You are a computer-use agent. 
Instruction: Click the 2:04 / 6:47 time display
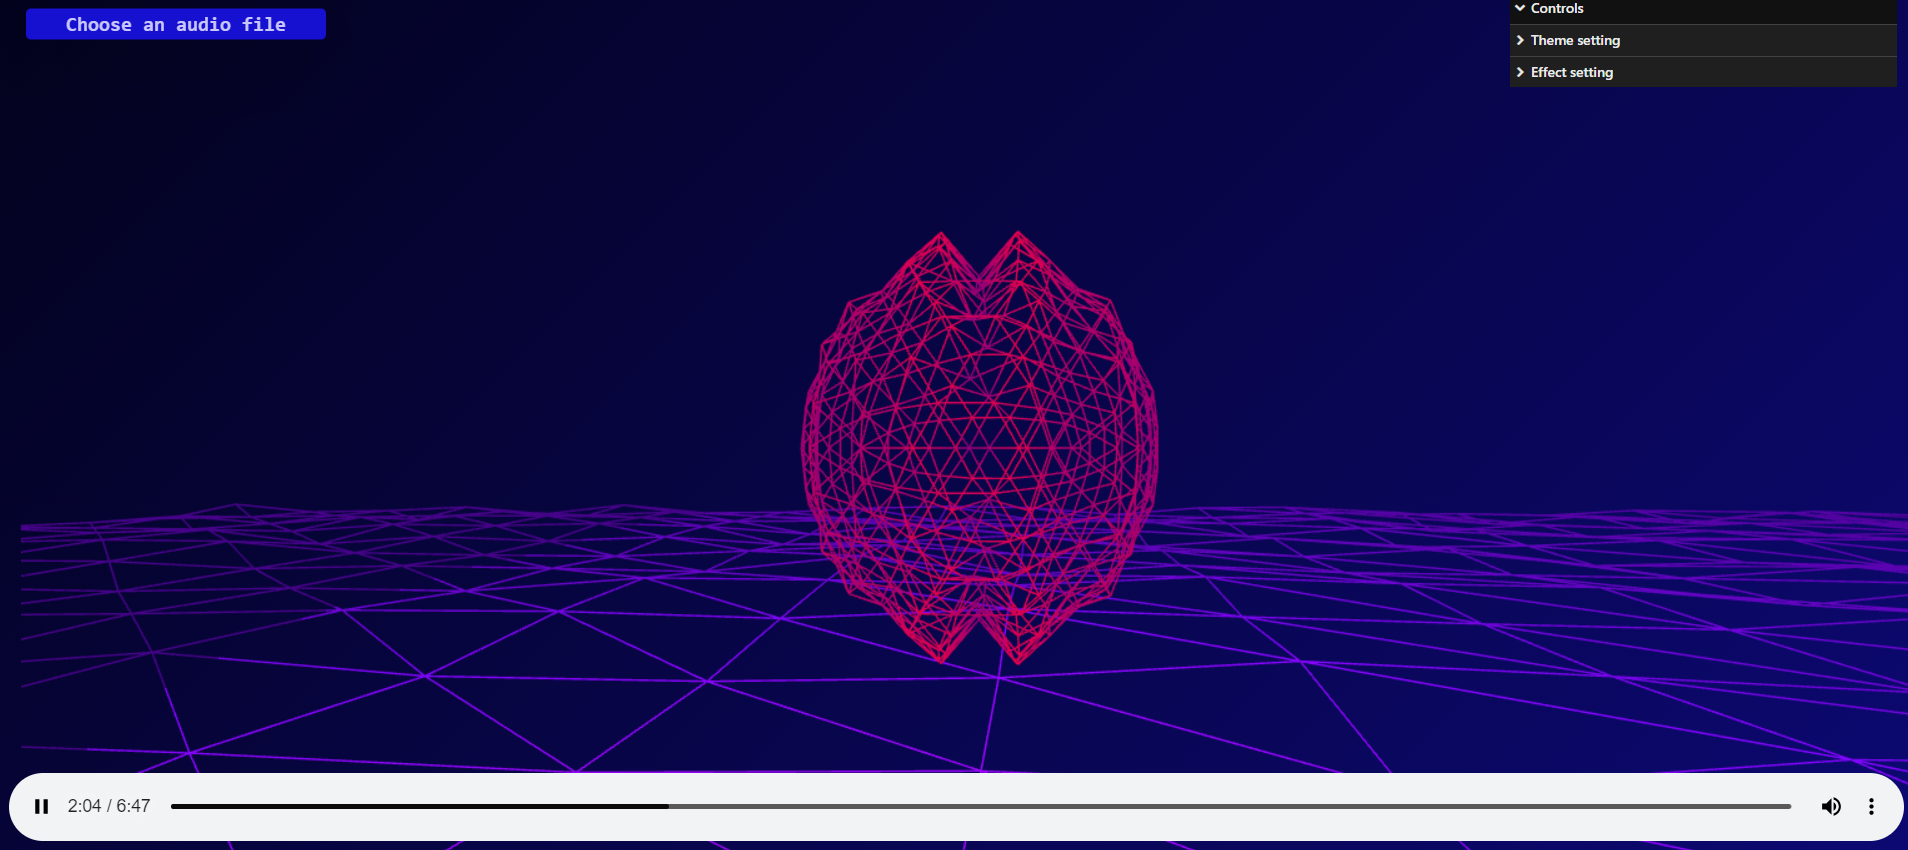(109, 806)
